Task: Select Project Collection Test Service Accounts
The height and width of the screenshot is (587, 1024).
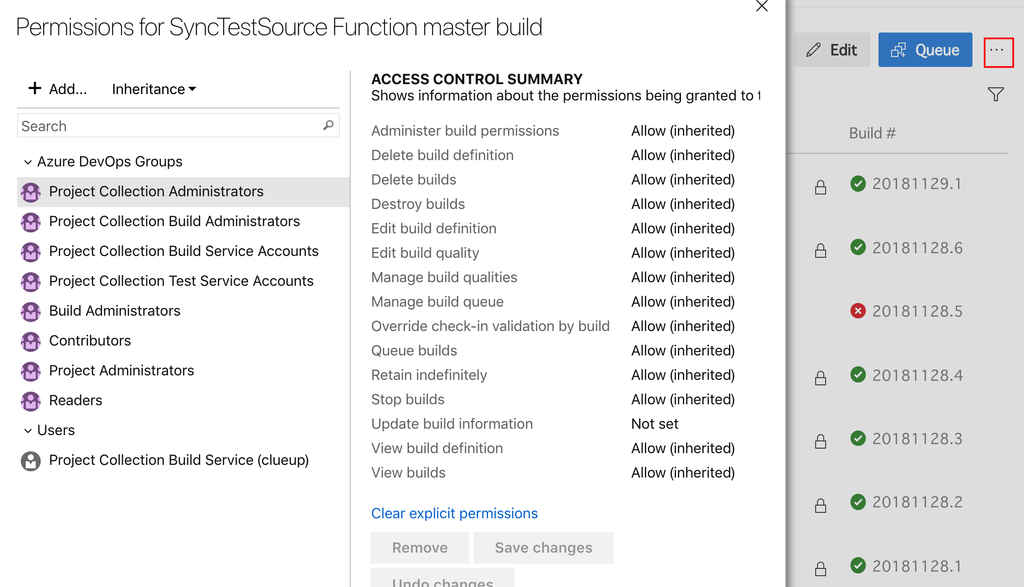Action: coord(184,281)
